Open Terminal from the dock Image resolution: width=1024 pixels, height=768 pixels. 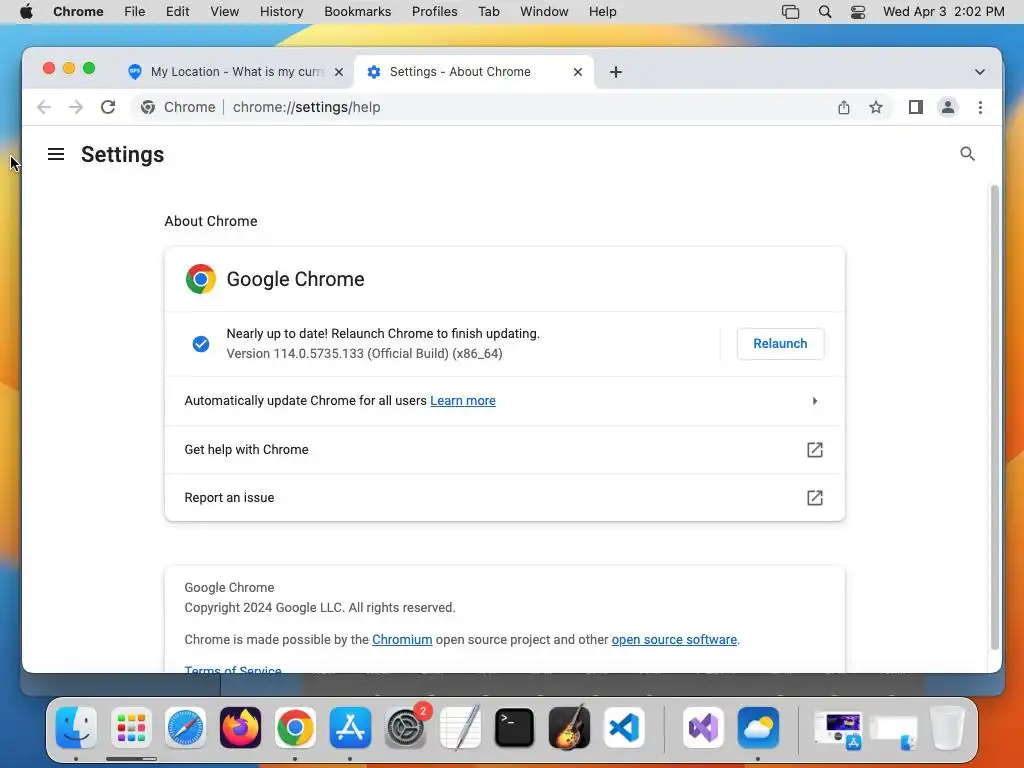click(x=515, y=727)
